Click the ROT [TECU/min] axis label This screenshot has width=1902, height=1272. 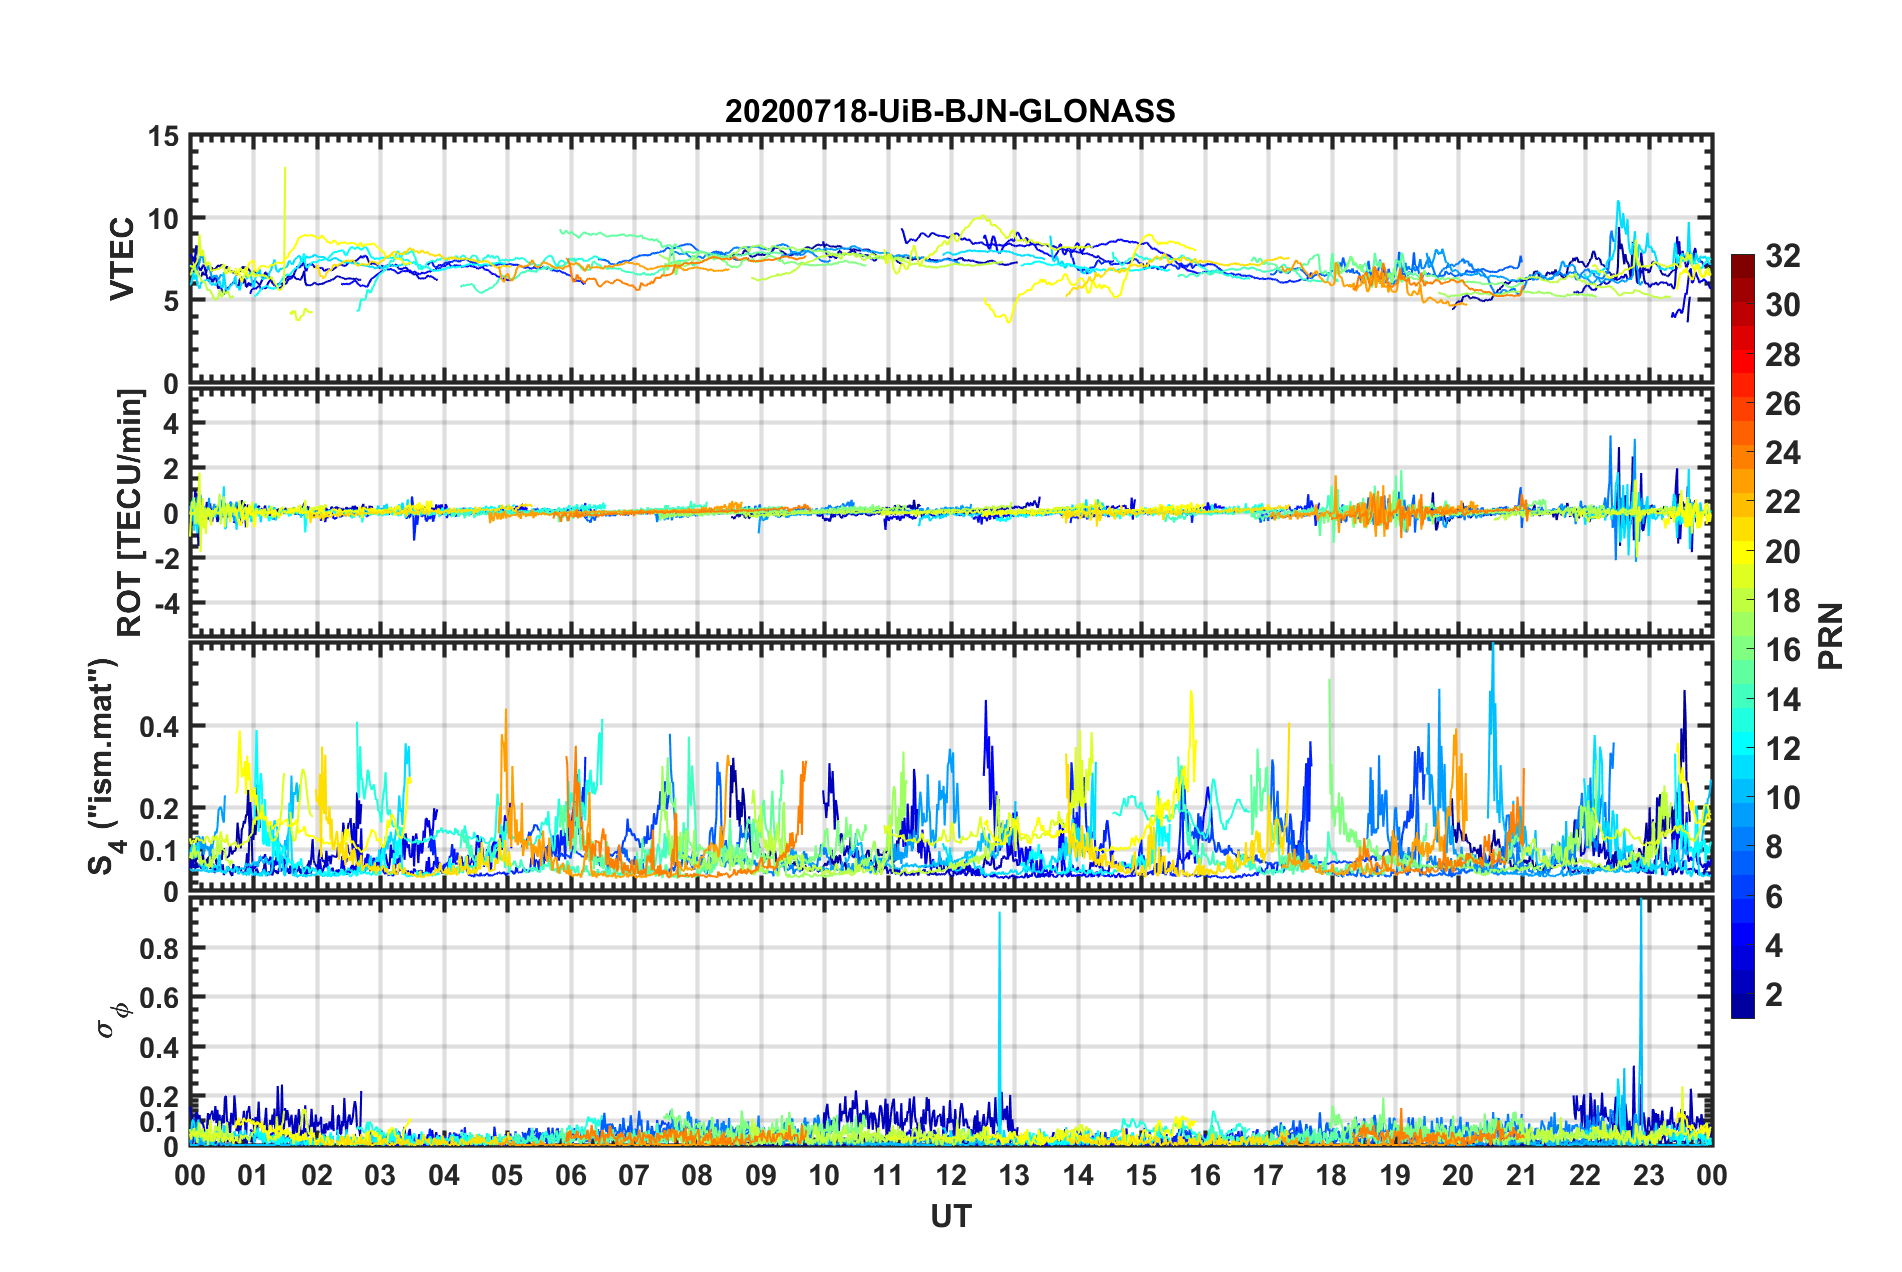(x=130, y=513)
